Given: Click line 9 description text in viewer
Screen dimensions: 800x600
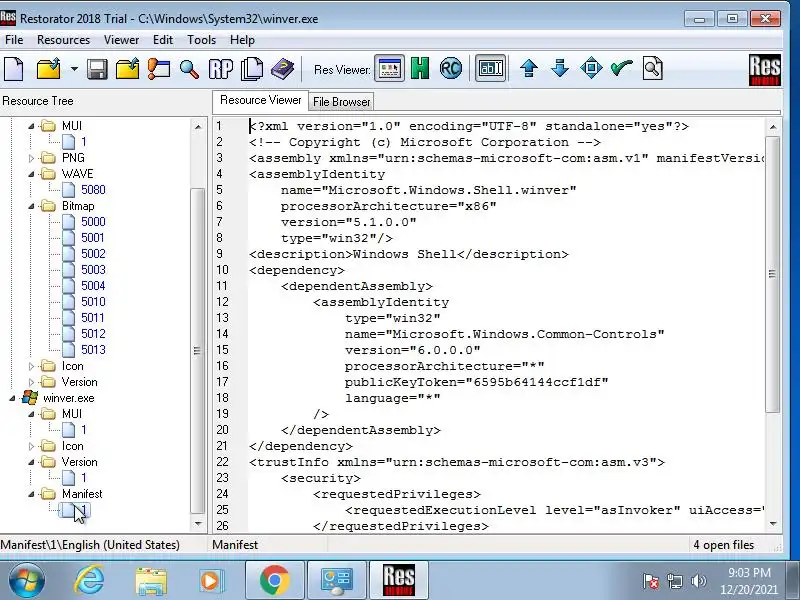Looking at the screenshot, I should [x=409, y=254].
